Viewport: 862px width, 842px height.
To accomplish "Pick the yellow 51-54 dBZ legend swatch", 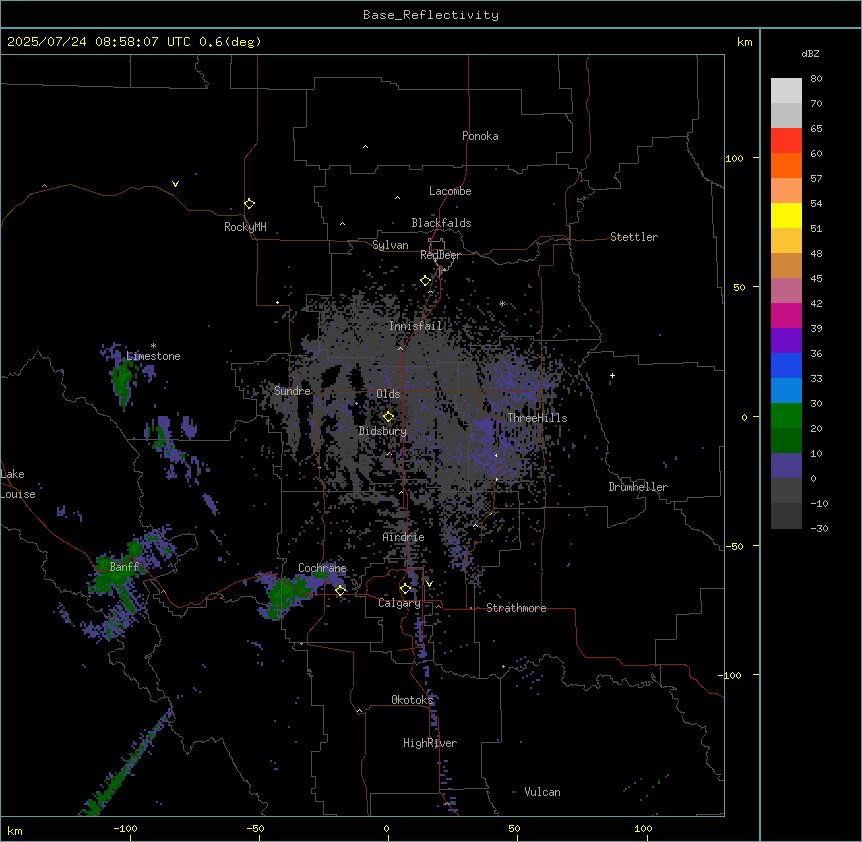I will tap(786, 215).
